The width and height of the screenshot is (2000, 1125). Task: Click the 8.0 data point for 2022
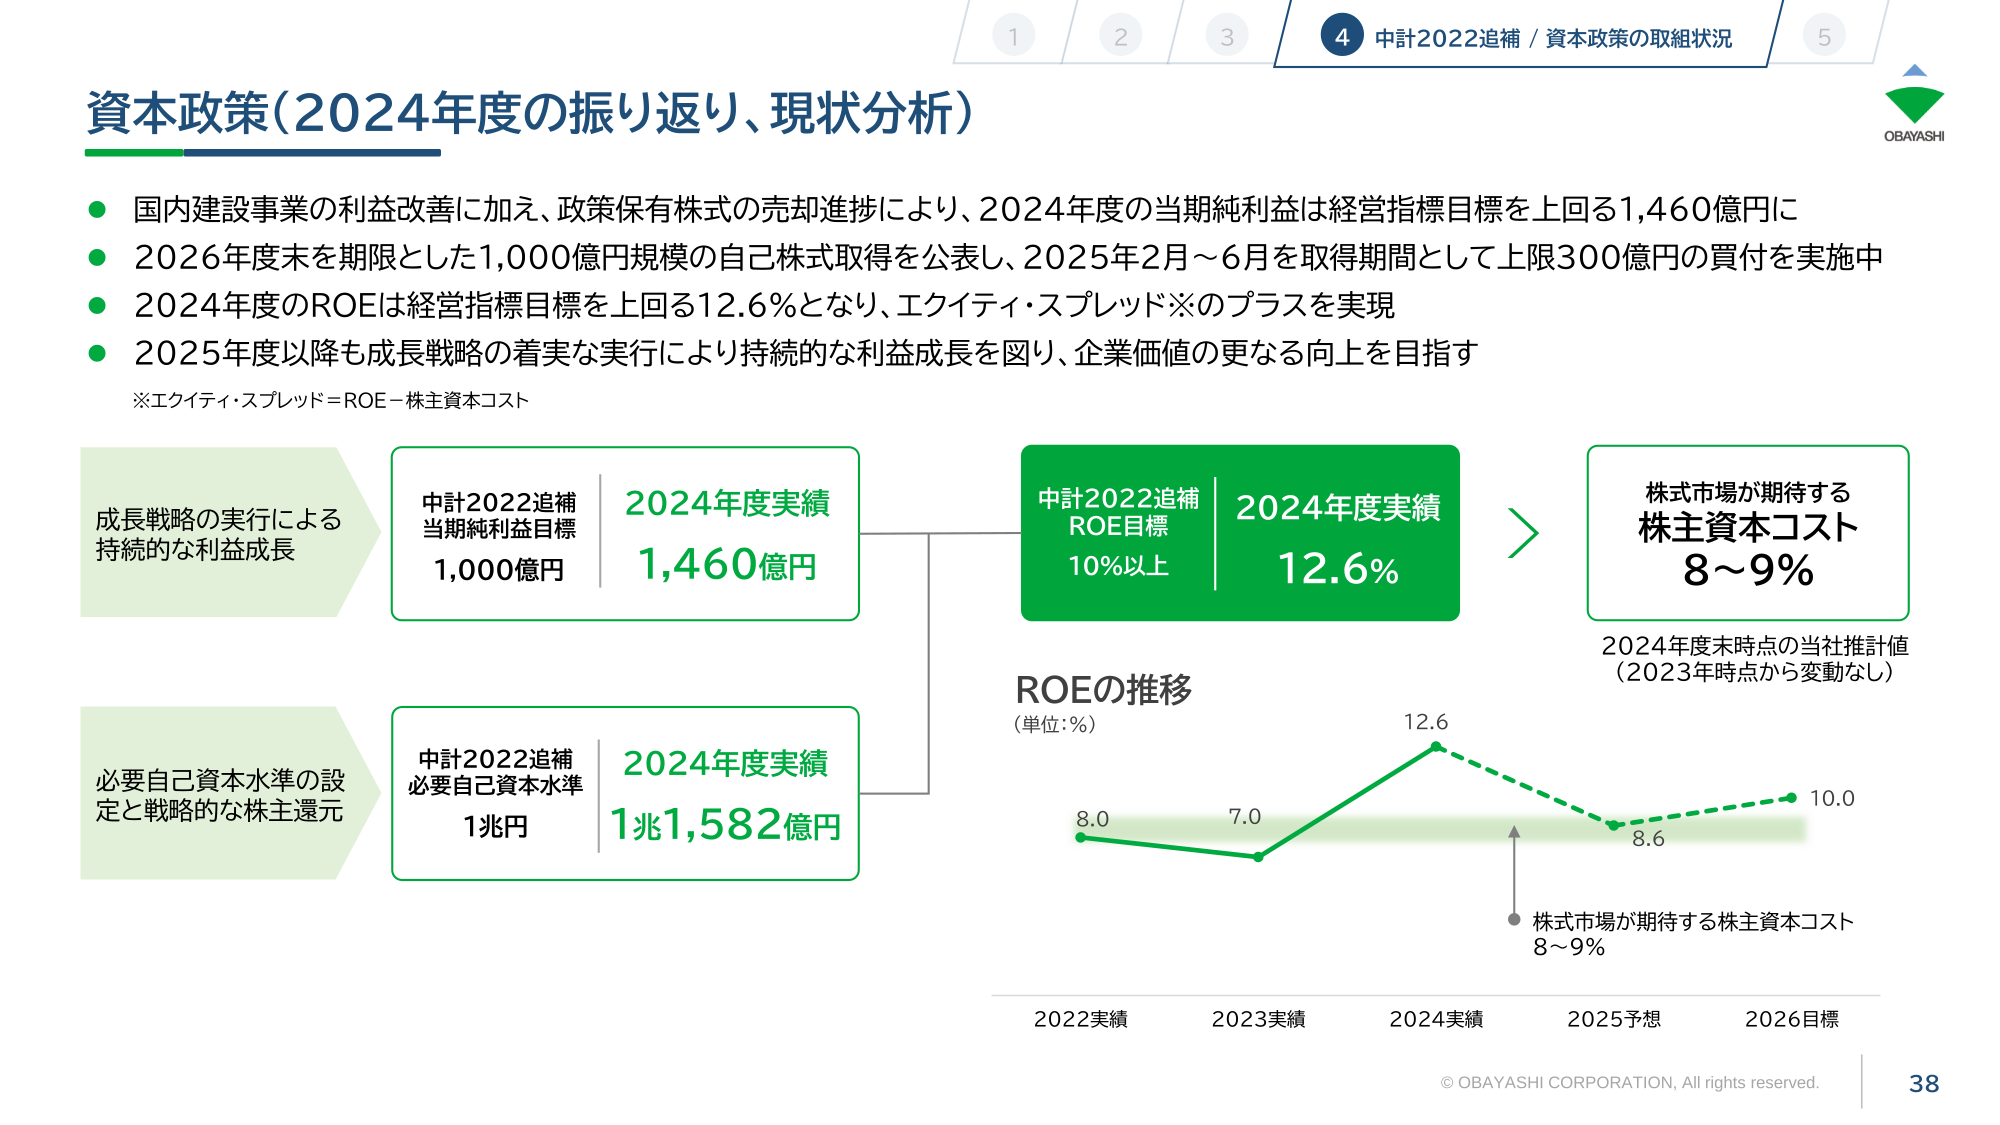pyautogui.click(x=1081, y=837)
